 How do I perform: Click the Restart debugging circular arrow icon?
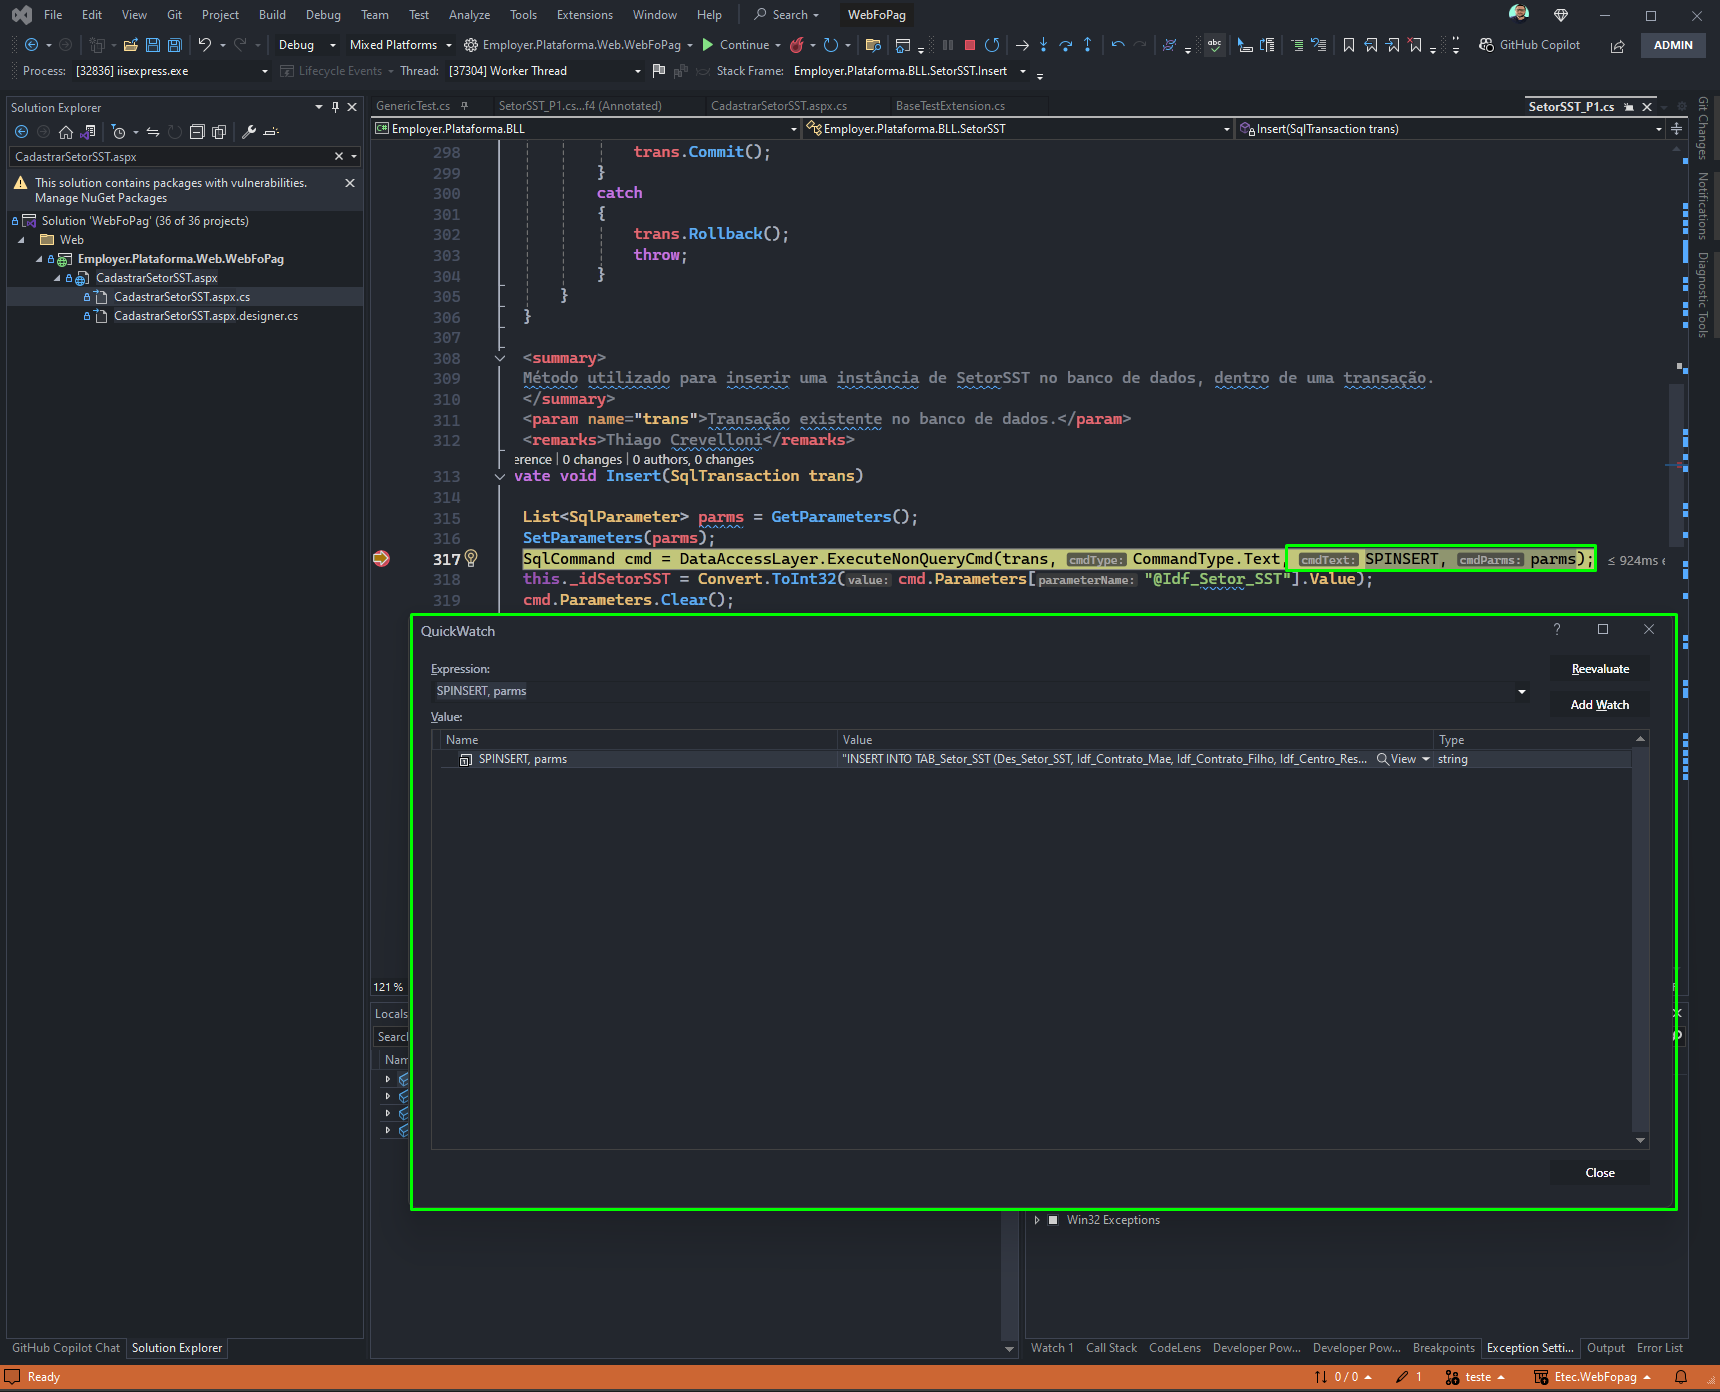tap(992, 45)
